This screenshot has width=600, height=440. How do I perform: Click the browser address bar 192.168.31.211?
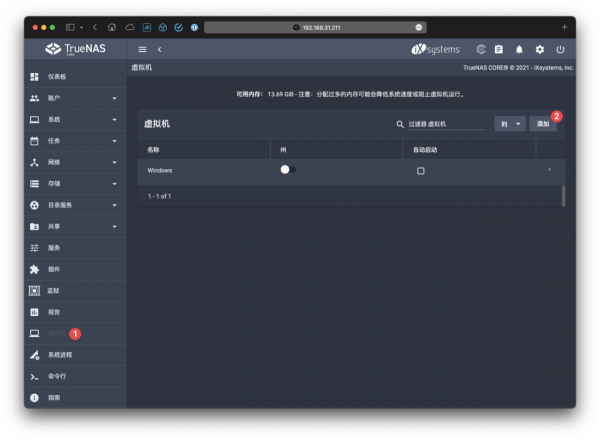315,28
